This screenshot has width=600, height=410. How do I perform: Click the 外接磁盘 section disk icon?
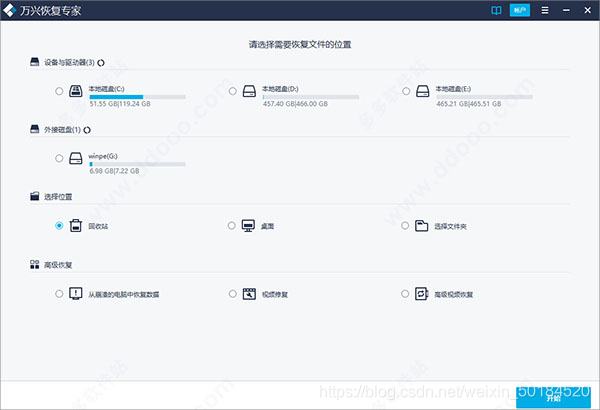point(34,129)
